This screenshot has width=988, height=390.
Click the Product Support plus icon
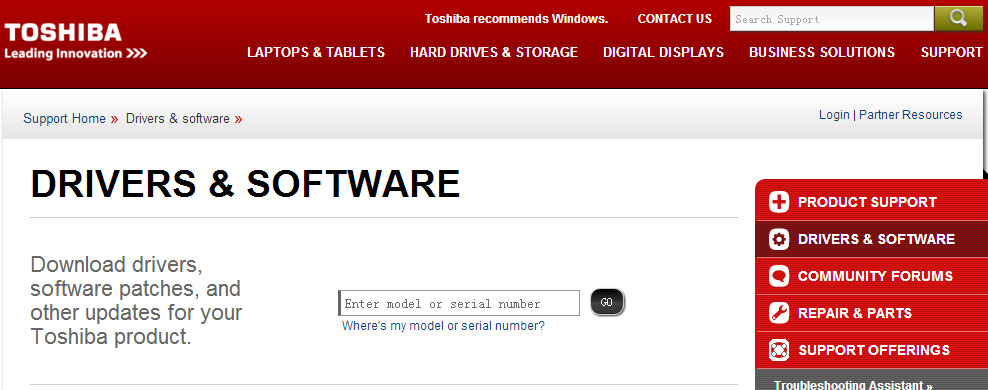779,202
